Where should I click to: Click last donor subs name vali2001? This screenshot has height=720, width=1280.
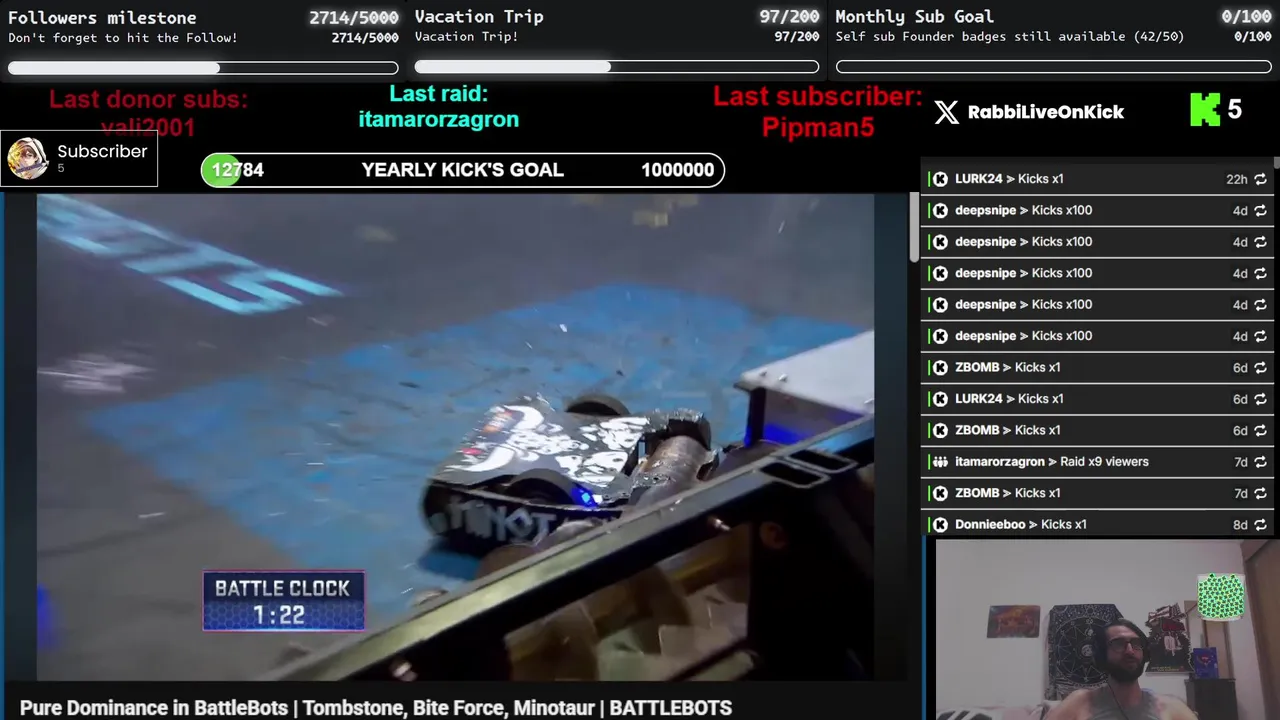(148, 127)
